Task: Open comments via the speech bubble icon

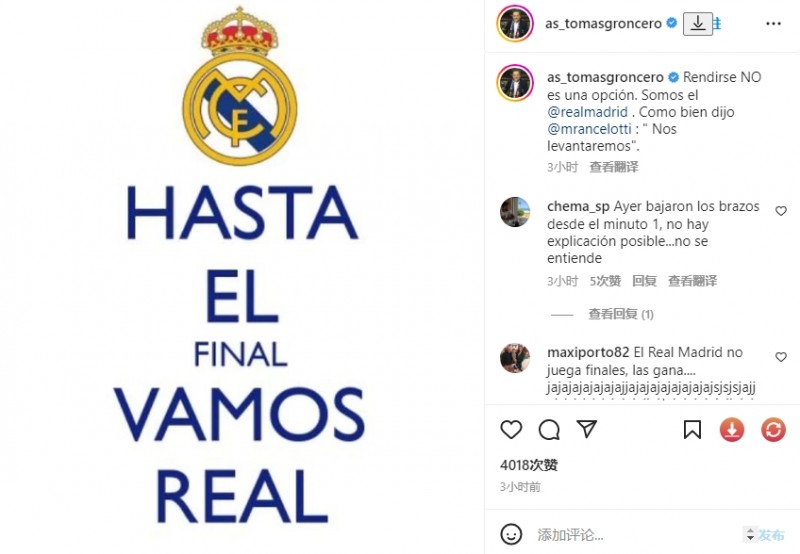Action: (x=549, y=430)
